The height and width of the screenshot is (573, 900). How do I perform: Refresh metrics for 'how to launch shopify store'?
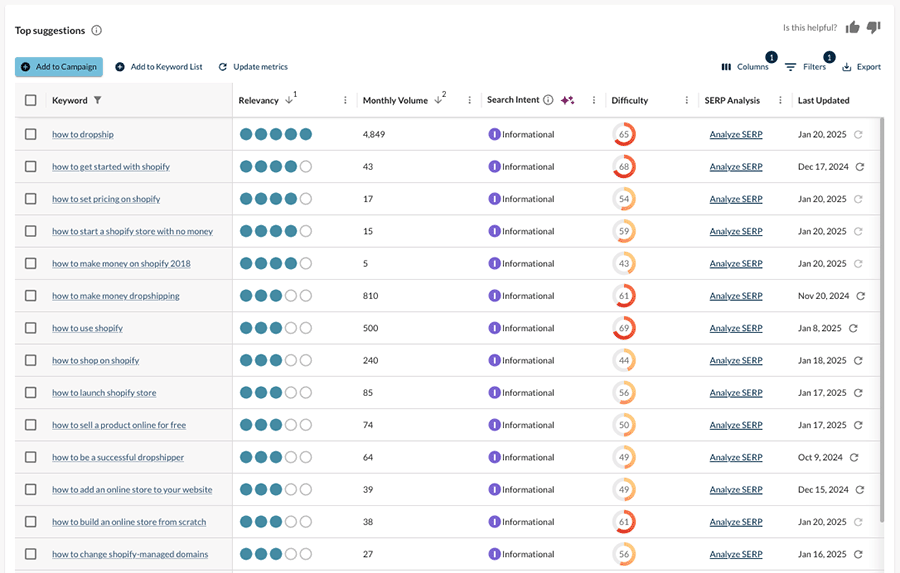coord(858,393)
